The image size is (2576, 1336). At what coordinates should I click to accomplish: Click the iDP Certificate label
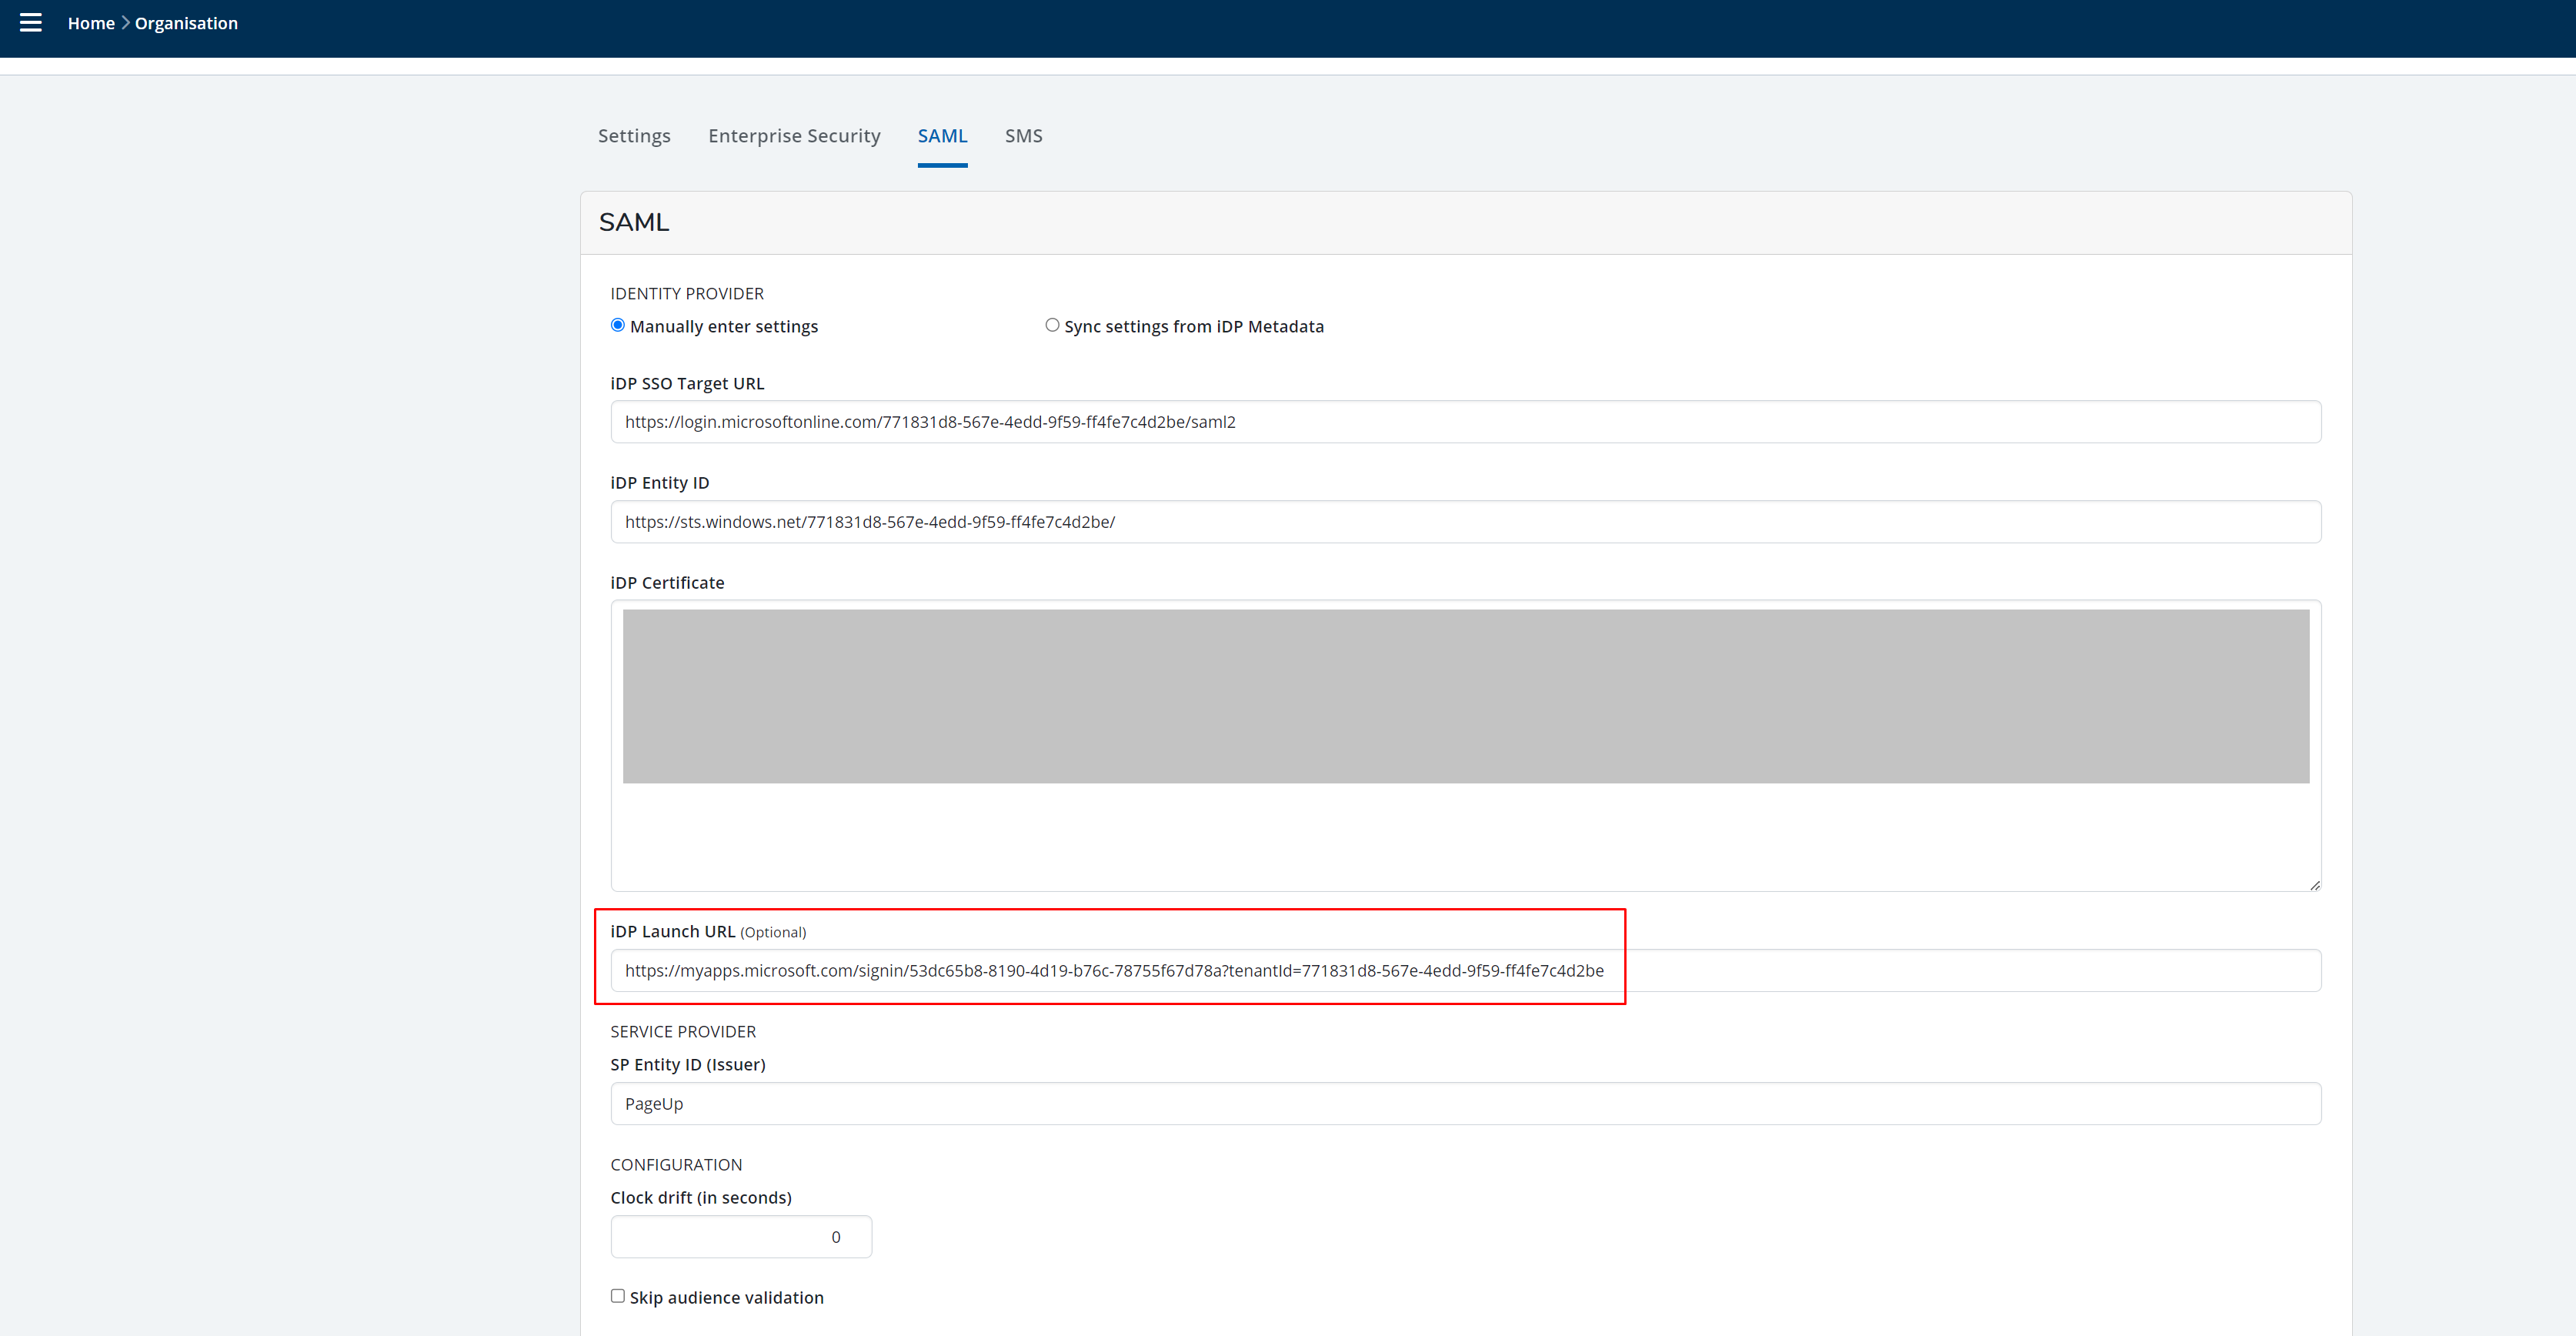pyautogui.click(x=667, y=583)
